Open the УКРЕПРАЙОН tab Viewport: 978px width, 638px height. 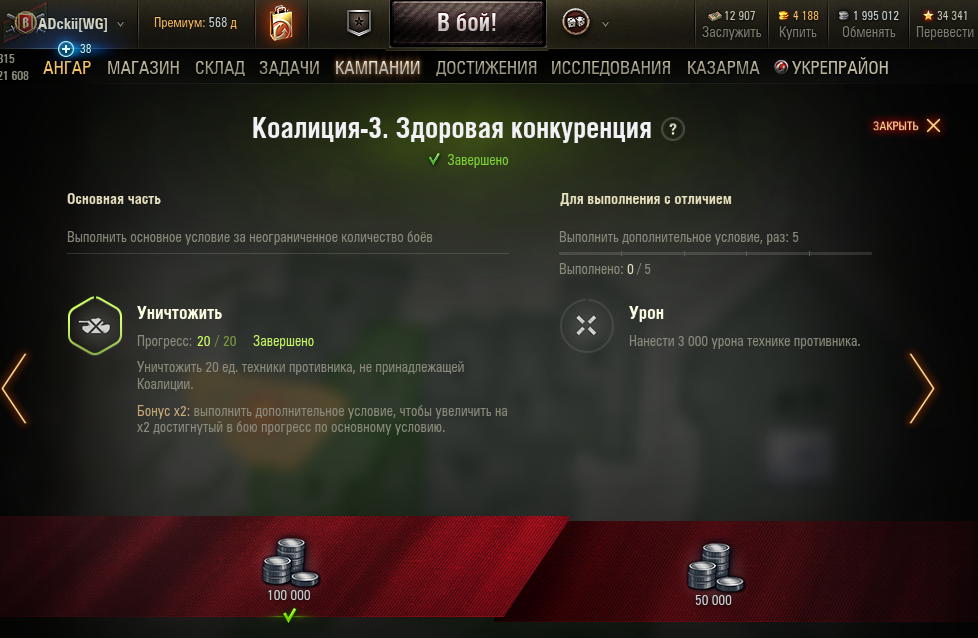[831, 67]
